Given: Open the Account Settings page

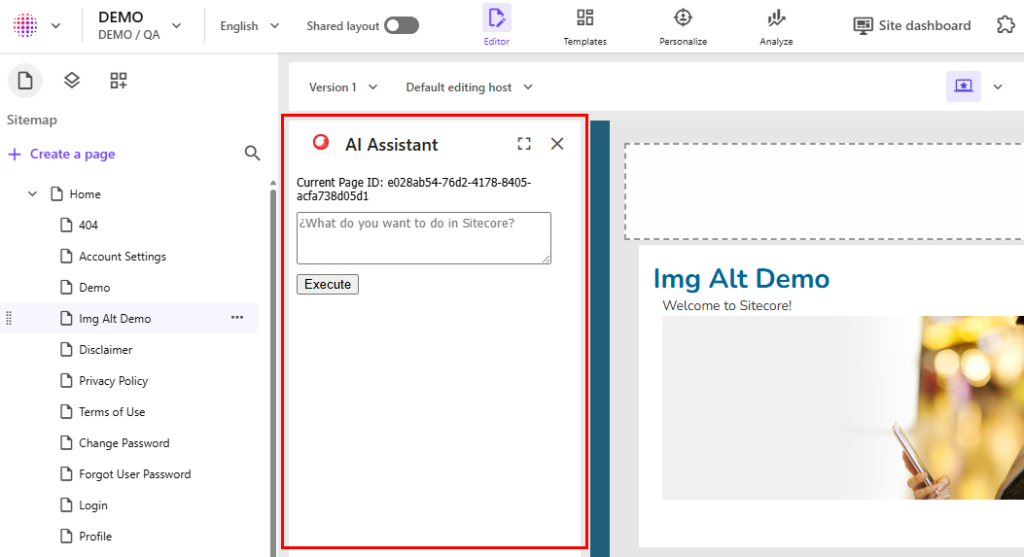Looking at the screenshot, I should [x=122, y=257].
